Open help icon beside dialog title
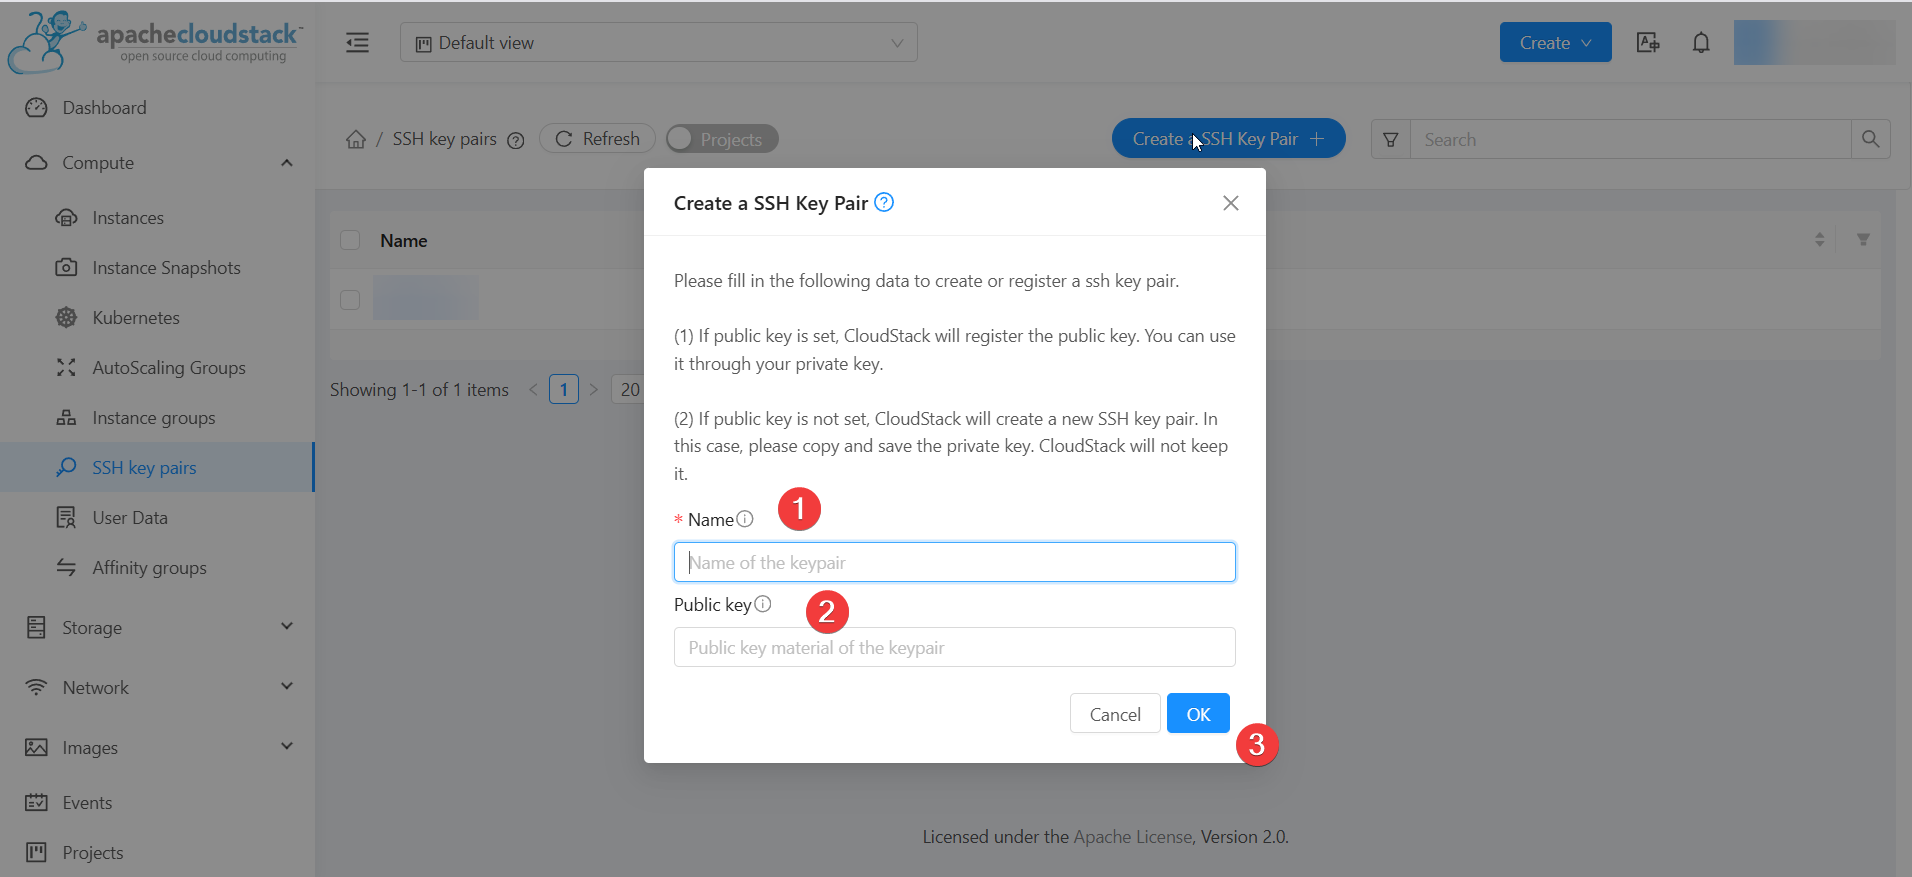The height and width of the screenshot is (877, 1912). tap(884, 202)
